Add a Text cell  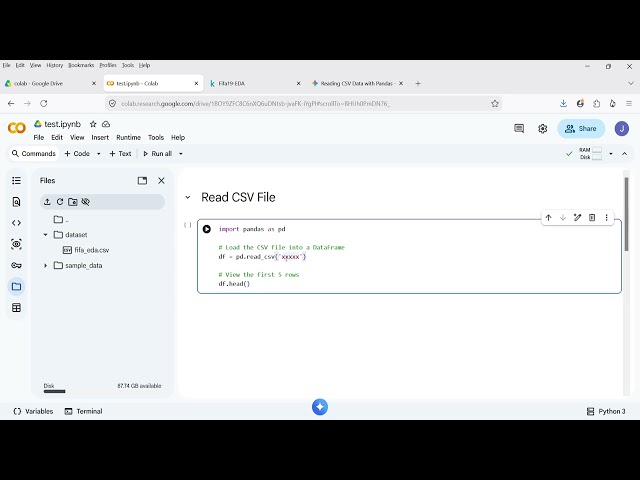tap(120, 154)
